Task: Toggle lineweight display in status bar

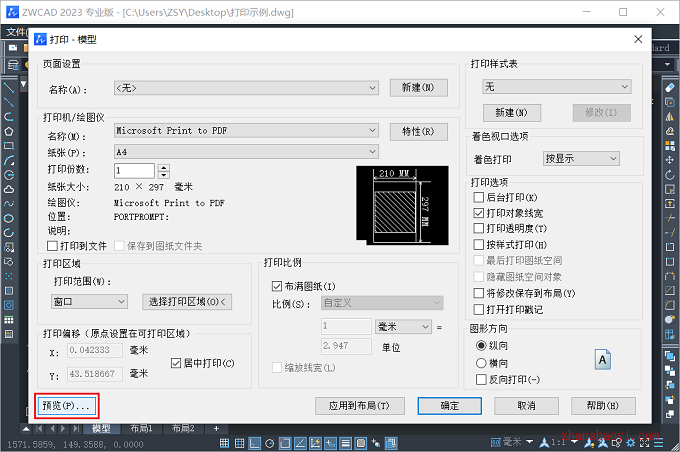Action: pyautogui.click(x=346, y=443)
